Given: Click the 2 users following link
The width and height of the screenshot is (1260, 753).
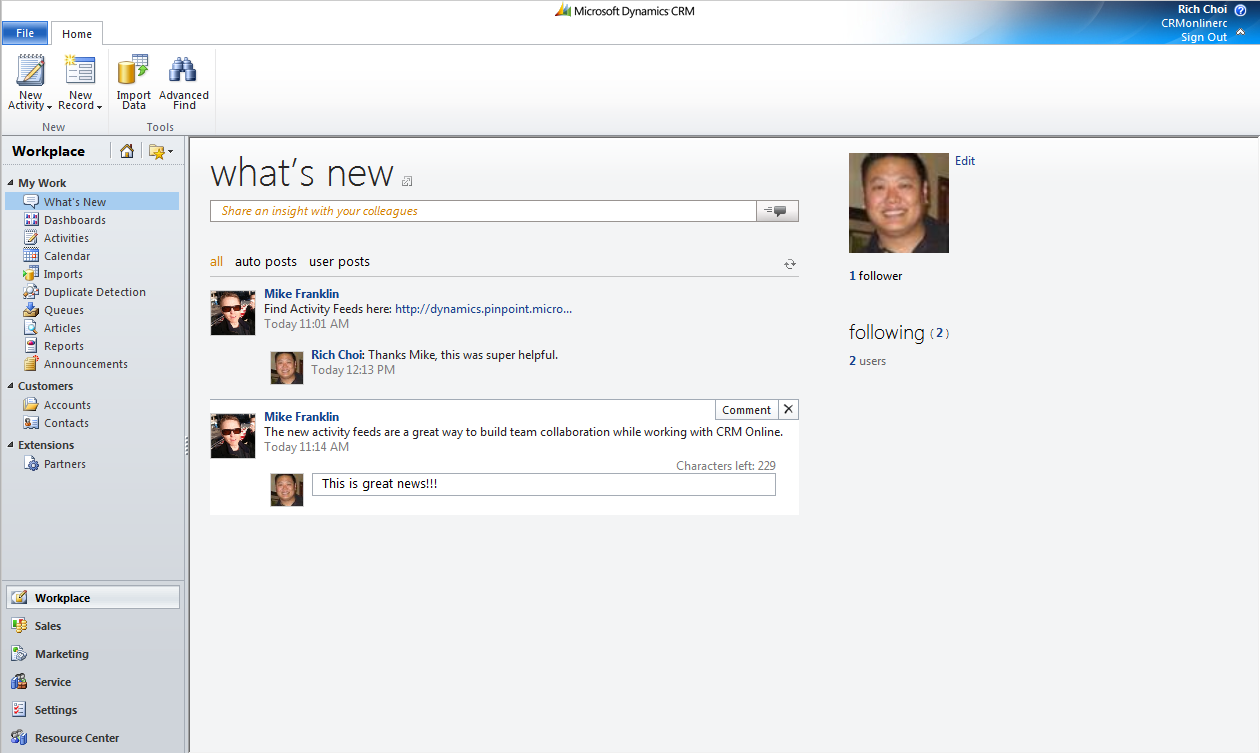Looking at the screenshot, I should tap(866, 360).
